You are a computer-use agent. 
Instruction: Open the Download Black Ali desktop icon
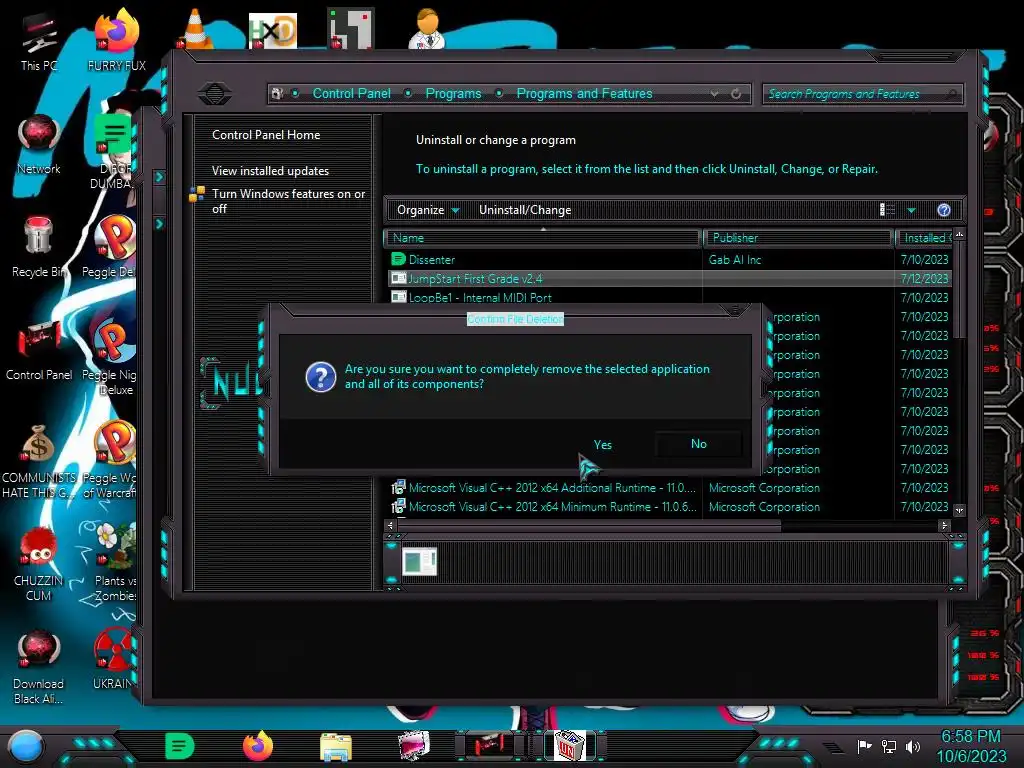point(39,666)
